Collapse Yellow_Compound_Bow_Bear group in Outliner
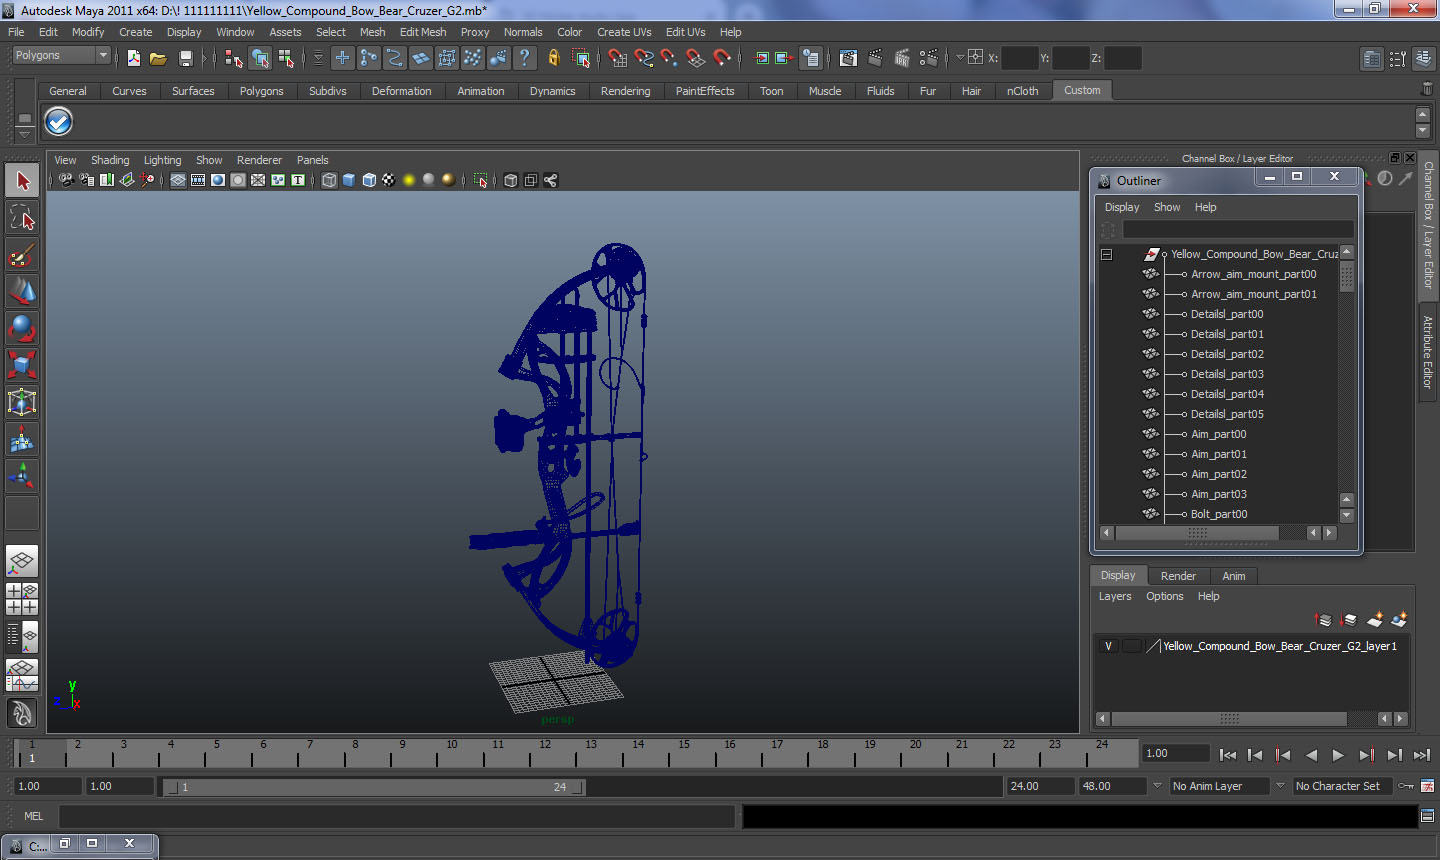 [1106, 254]
